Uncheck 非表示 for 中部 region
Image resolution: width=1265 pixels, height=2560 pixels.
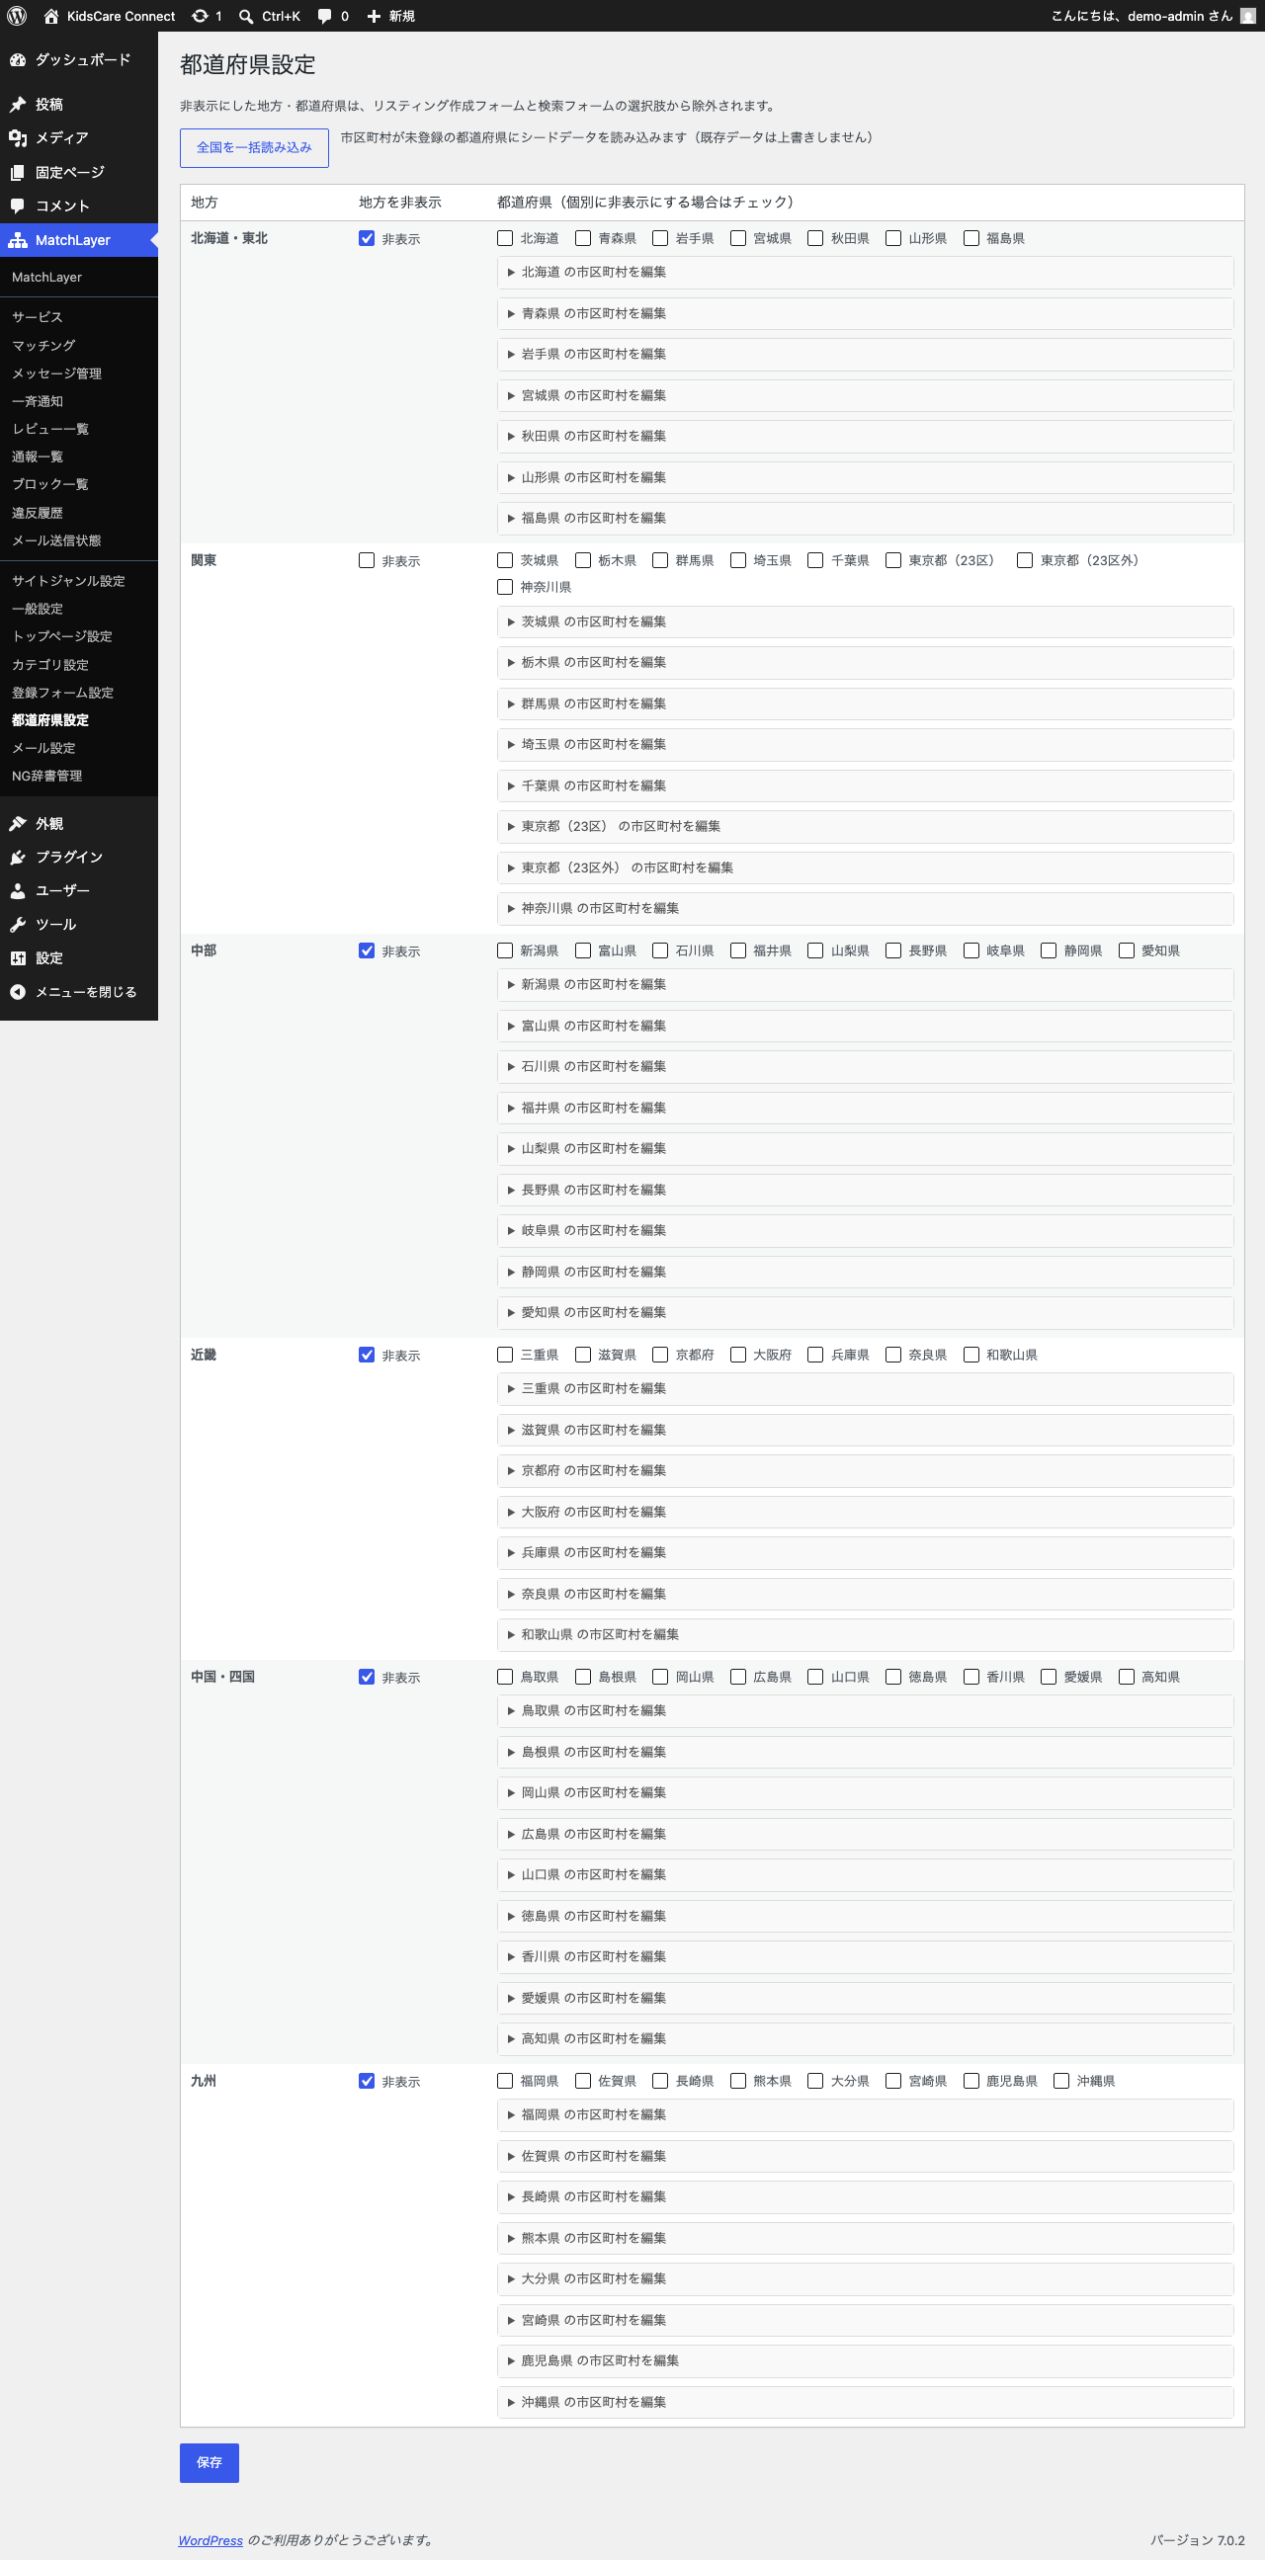(x=367, y=951)
